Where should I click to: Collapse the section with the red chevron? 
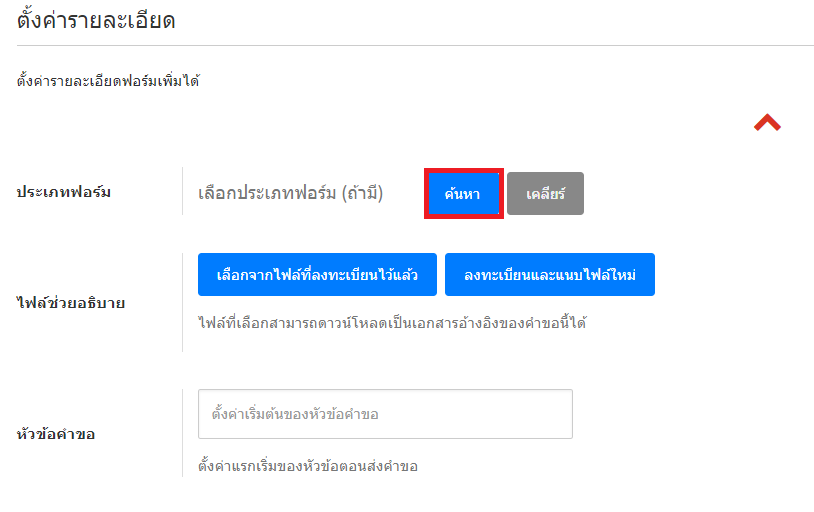[767, 123]
